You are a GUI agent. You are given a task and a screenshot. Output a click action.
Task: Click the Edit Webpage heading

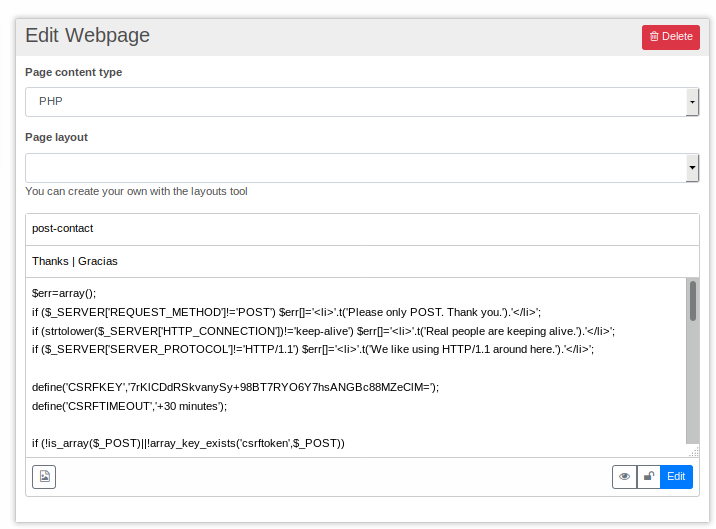(88, 36)
